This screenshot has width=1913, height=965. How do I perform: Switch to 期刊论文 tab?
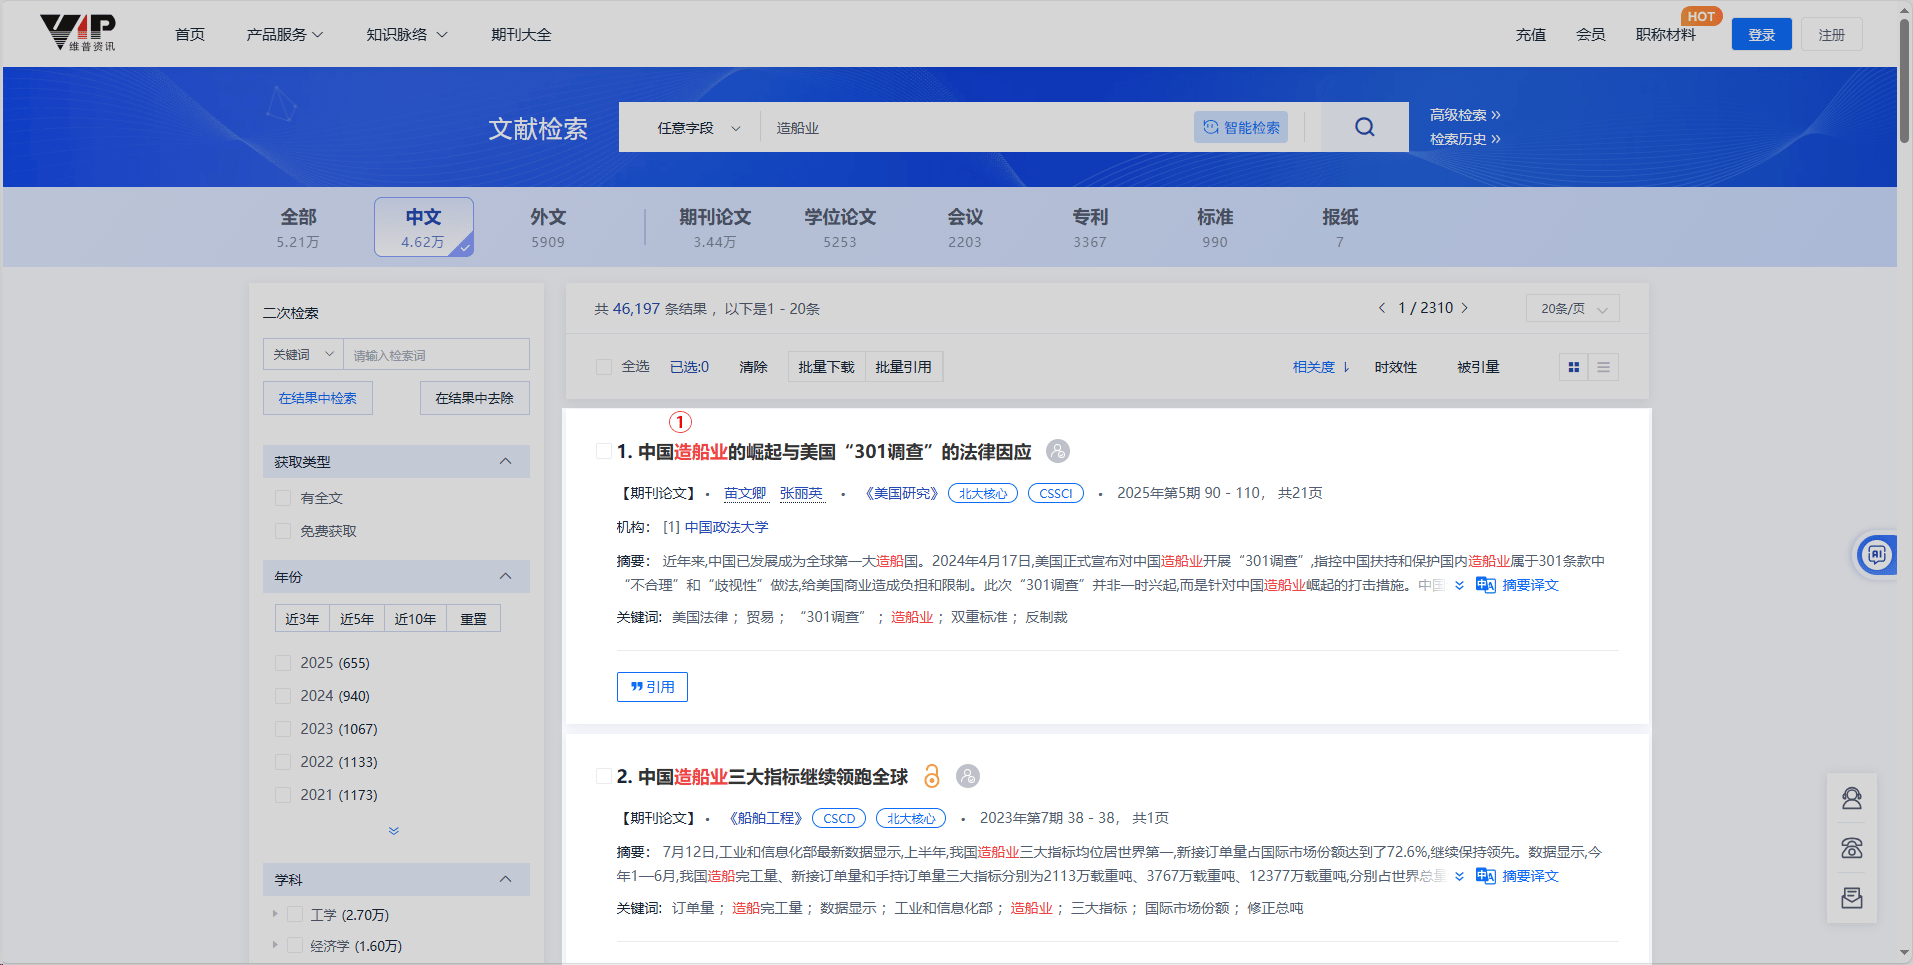(x=715, y=227)
